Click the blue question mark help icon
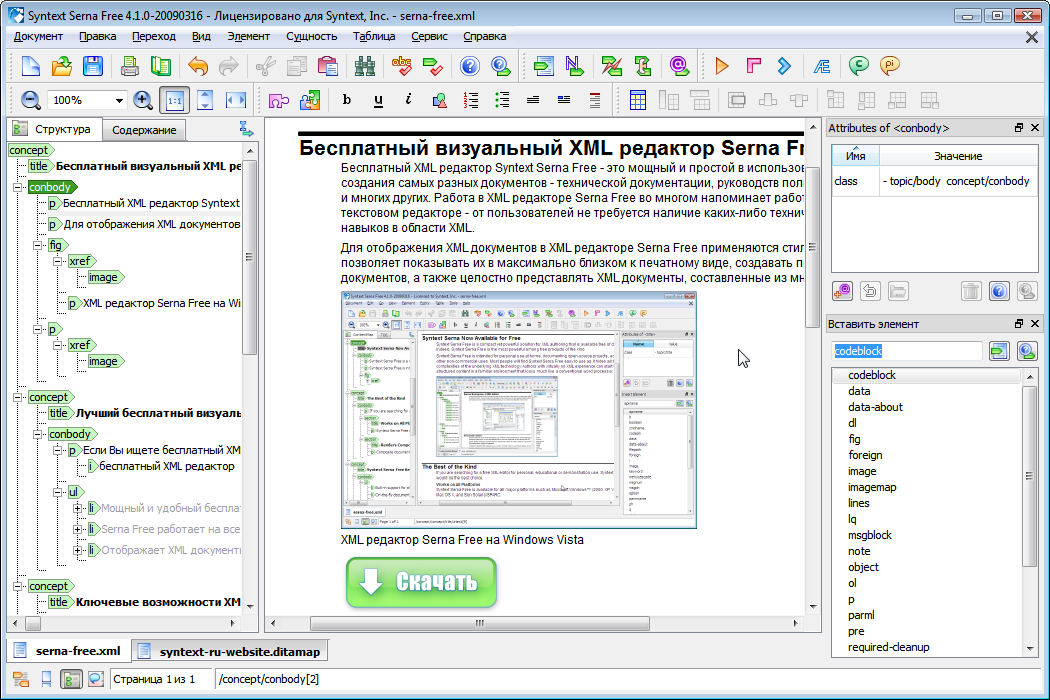1050x700 pixels. click(x=470, y=66)
